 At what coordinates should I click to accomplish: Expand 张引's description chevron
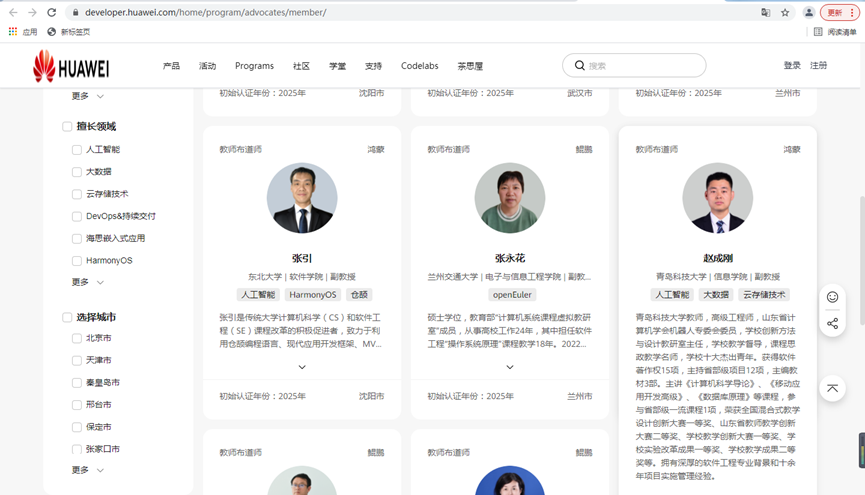click(302, 367)
